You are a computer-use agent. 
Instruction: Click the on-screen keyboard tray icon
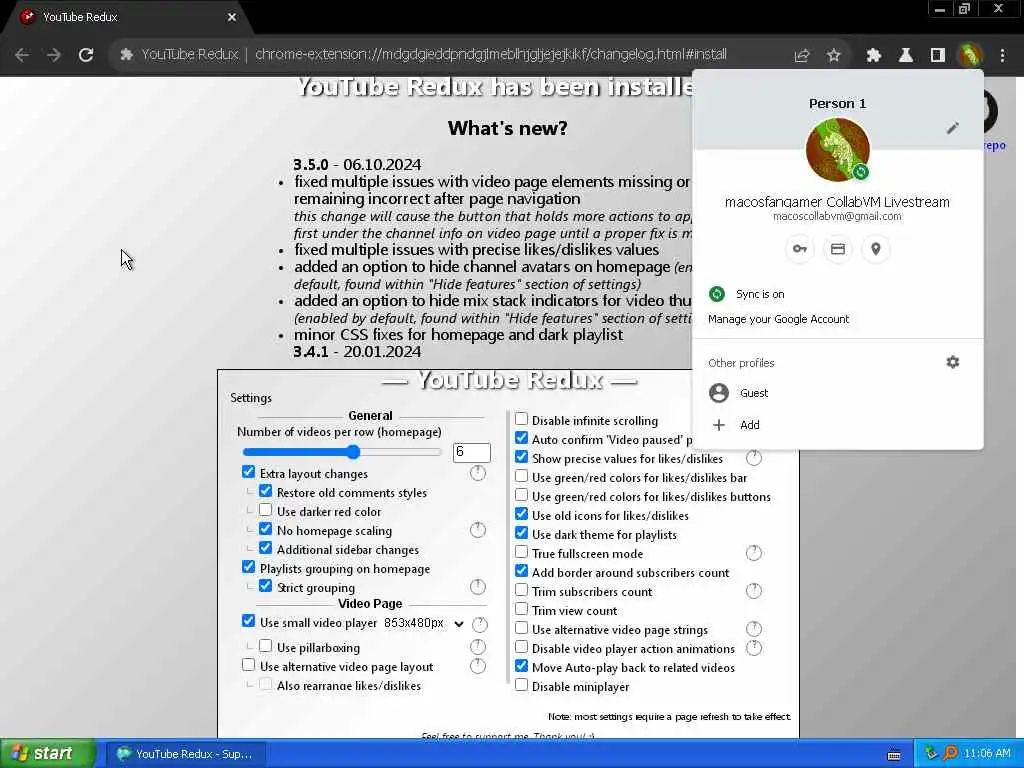click(x=894, y=755)
